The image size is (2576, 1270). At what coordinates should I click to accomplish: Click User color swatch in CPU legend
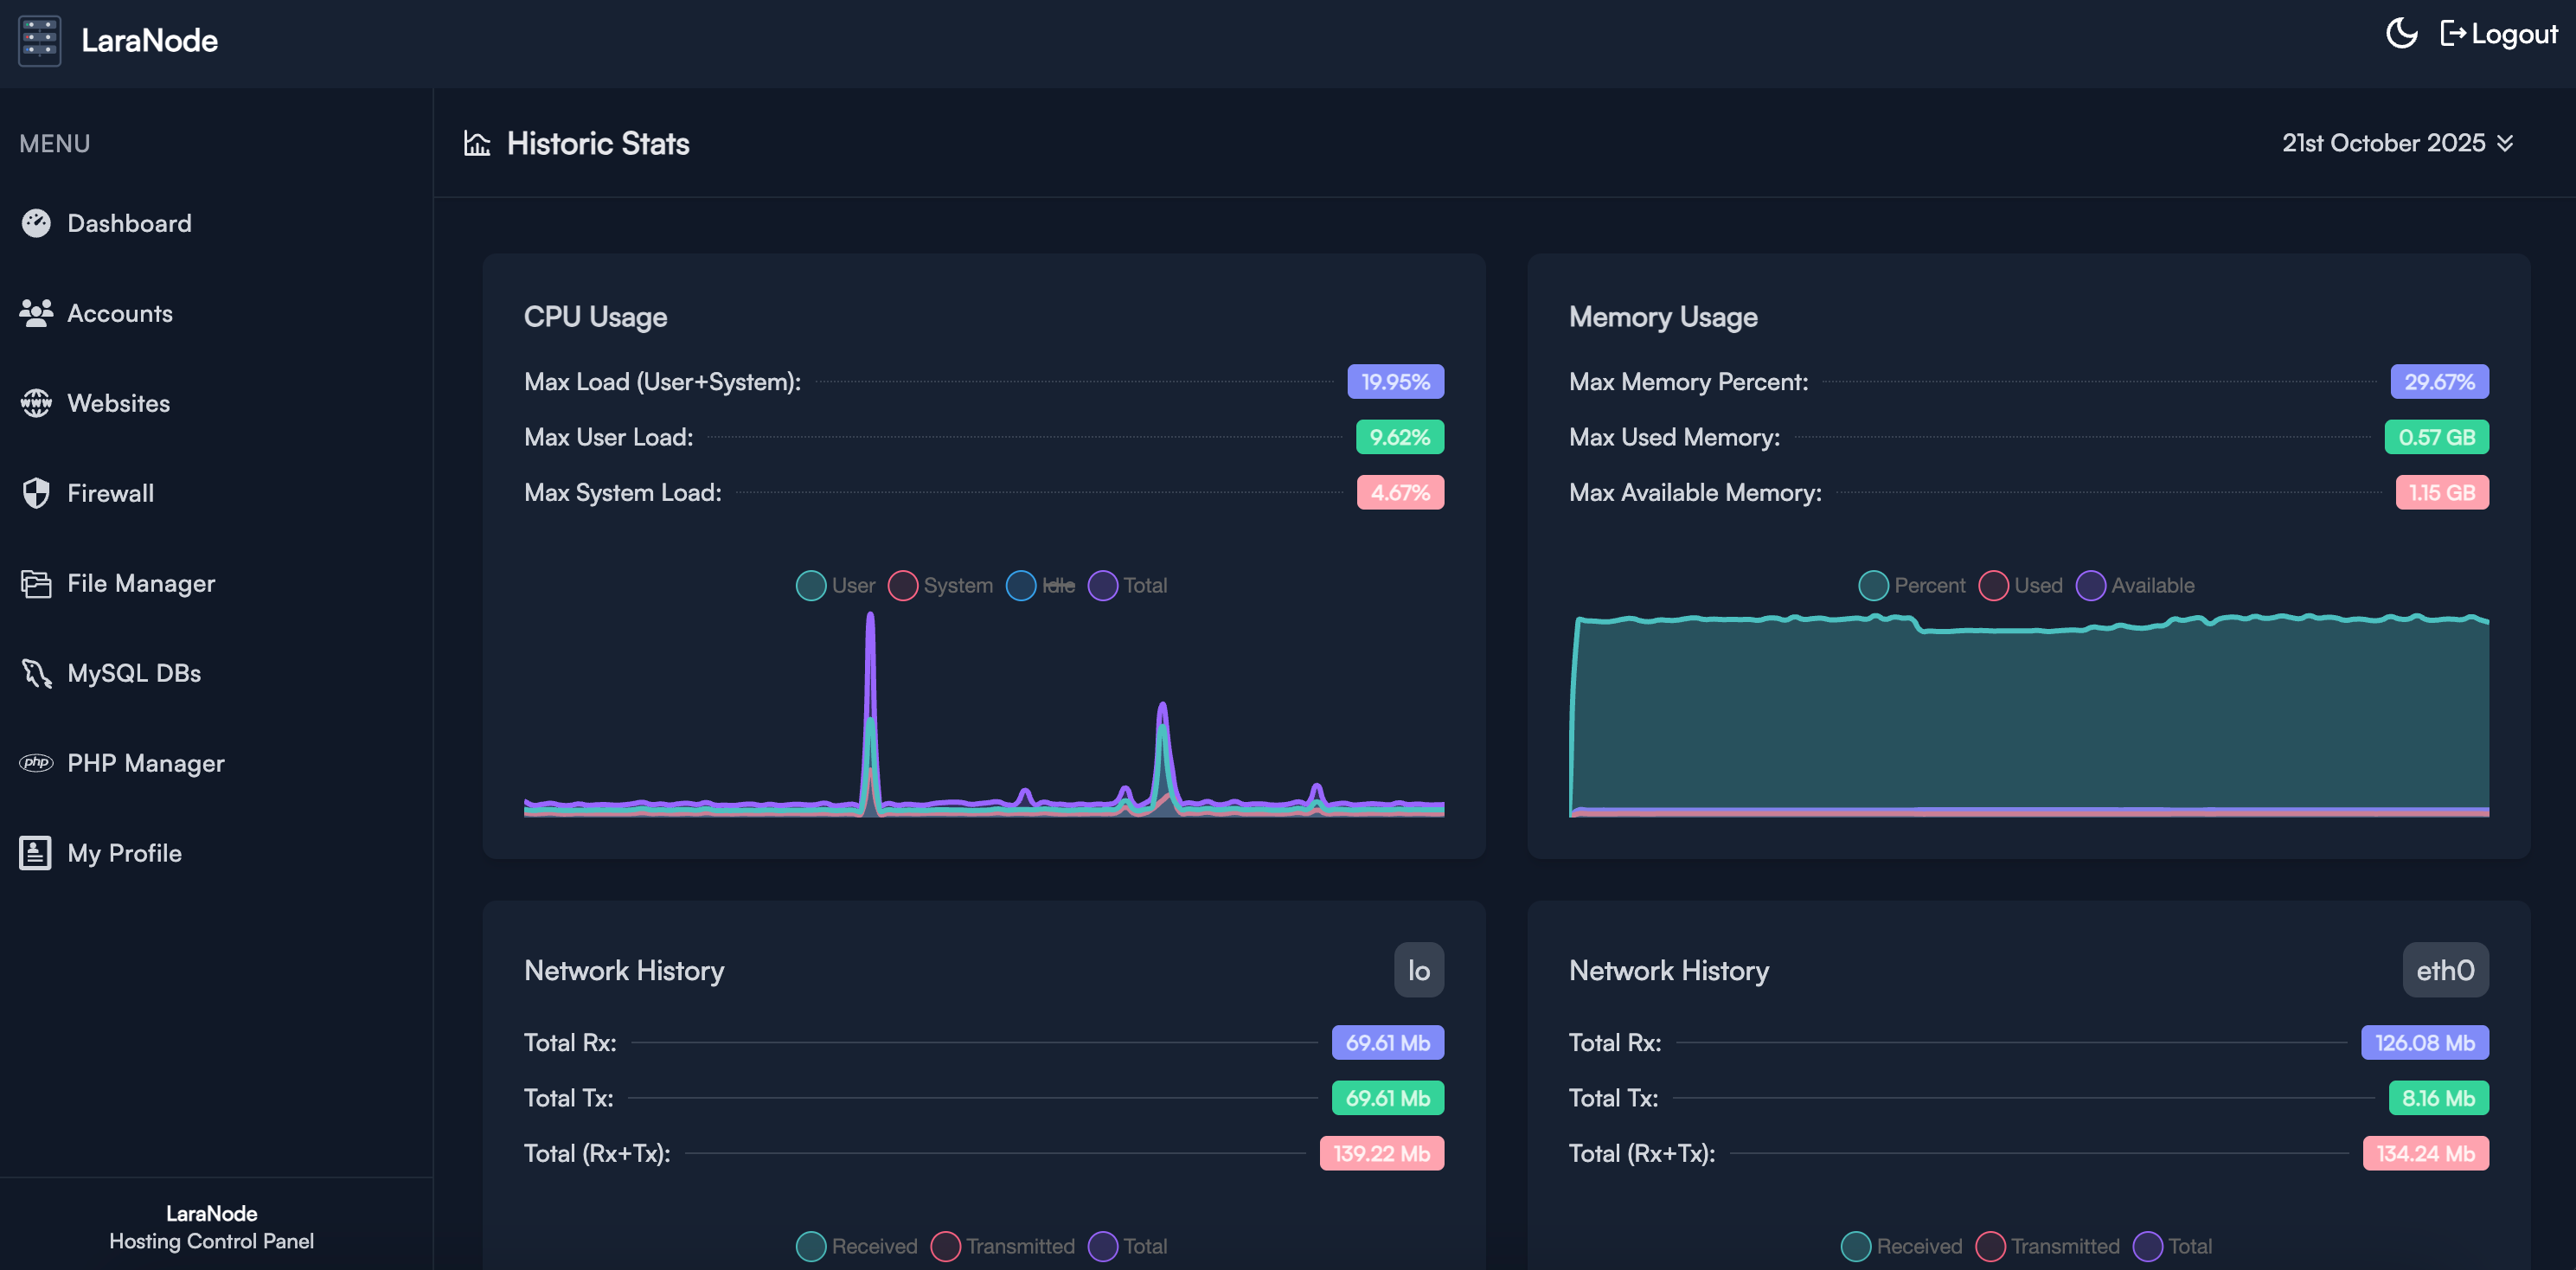pyautogui.click(x=811, y=585)
